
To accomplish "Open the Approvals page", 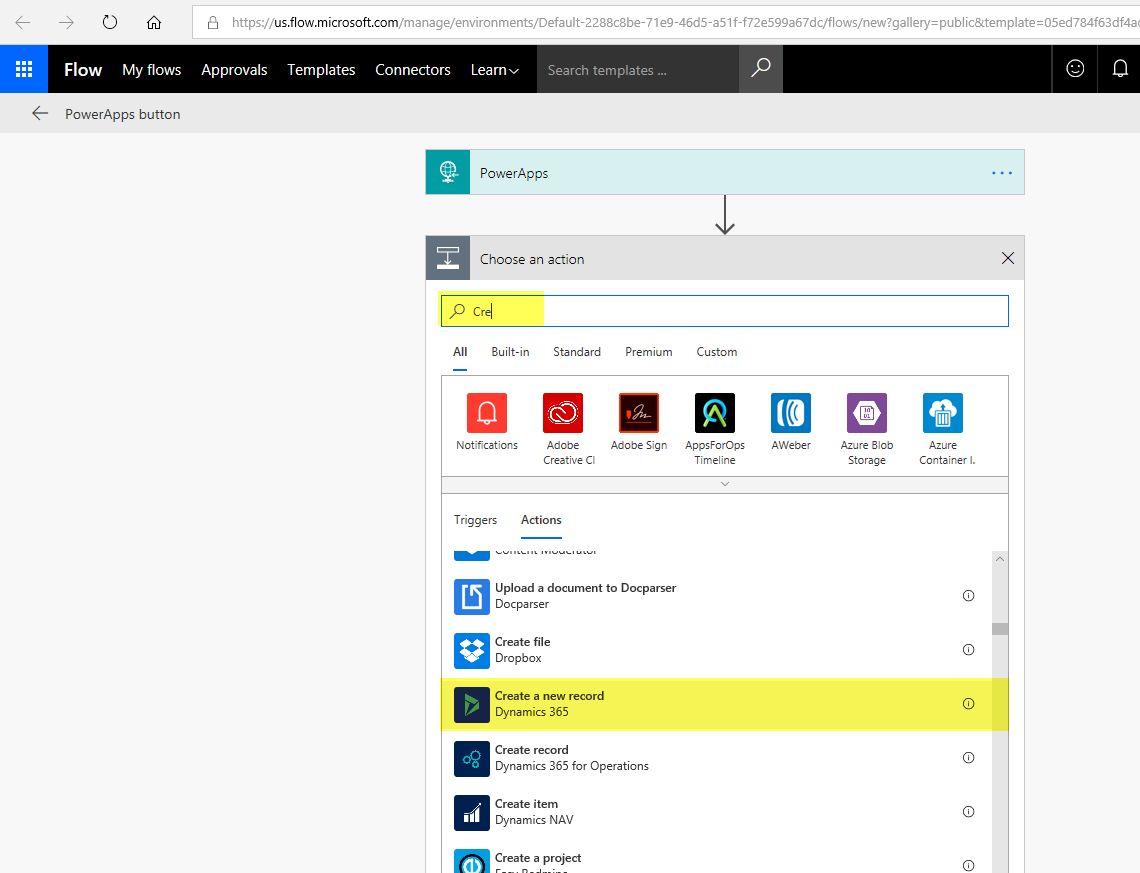I will pos(234,70).
